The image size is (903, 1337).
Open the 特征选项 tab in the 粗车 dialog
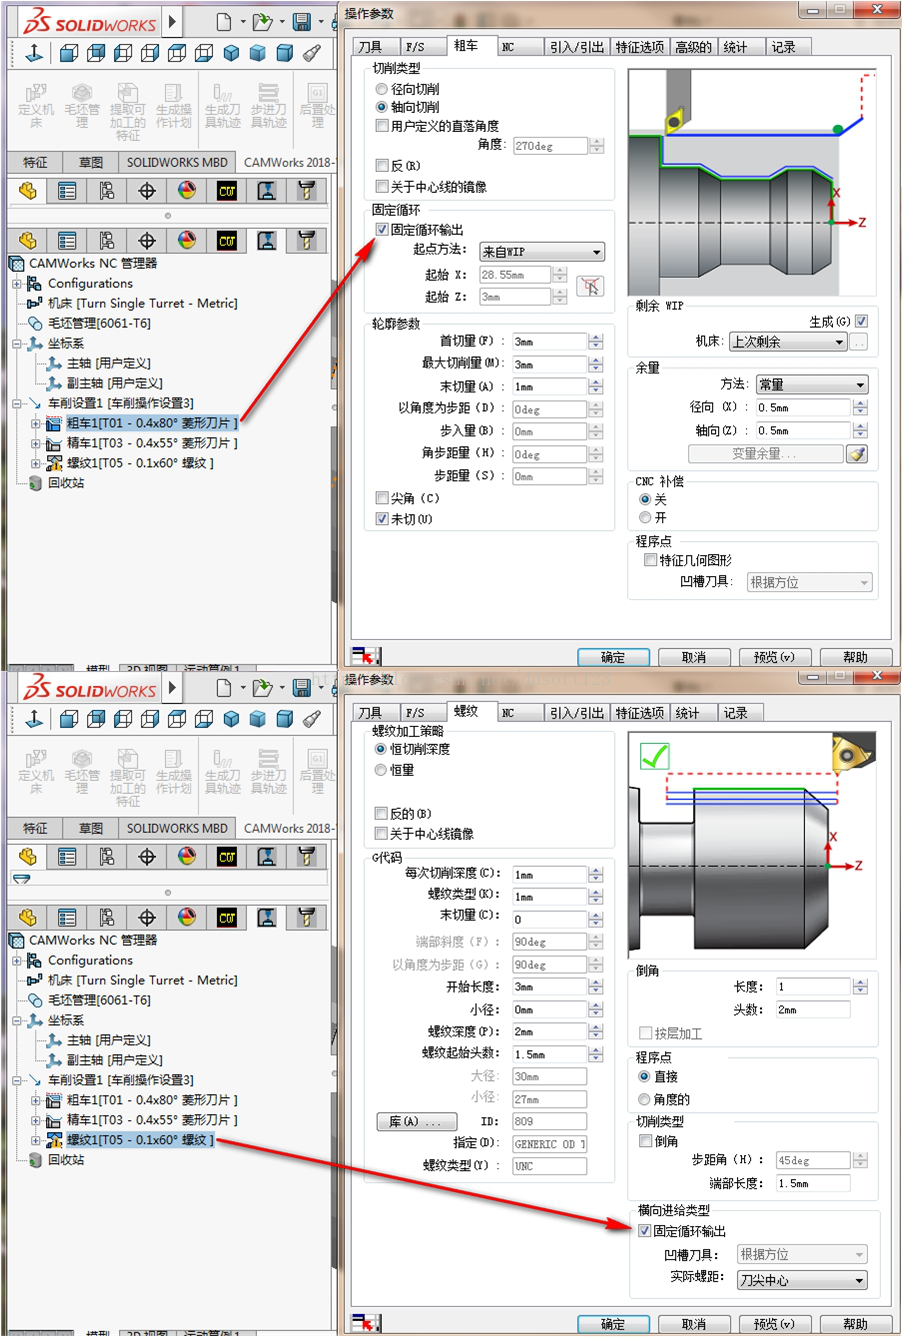pyautogui.click(x=640, y=47)
